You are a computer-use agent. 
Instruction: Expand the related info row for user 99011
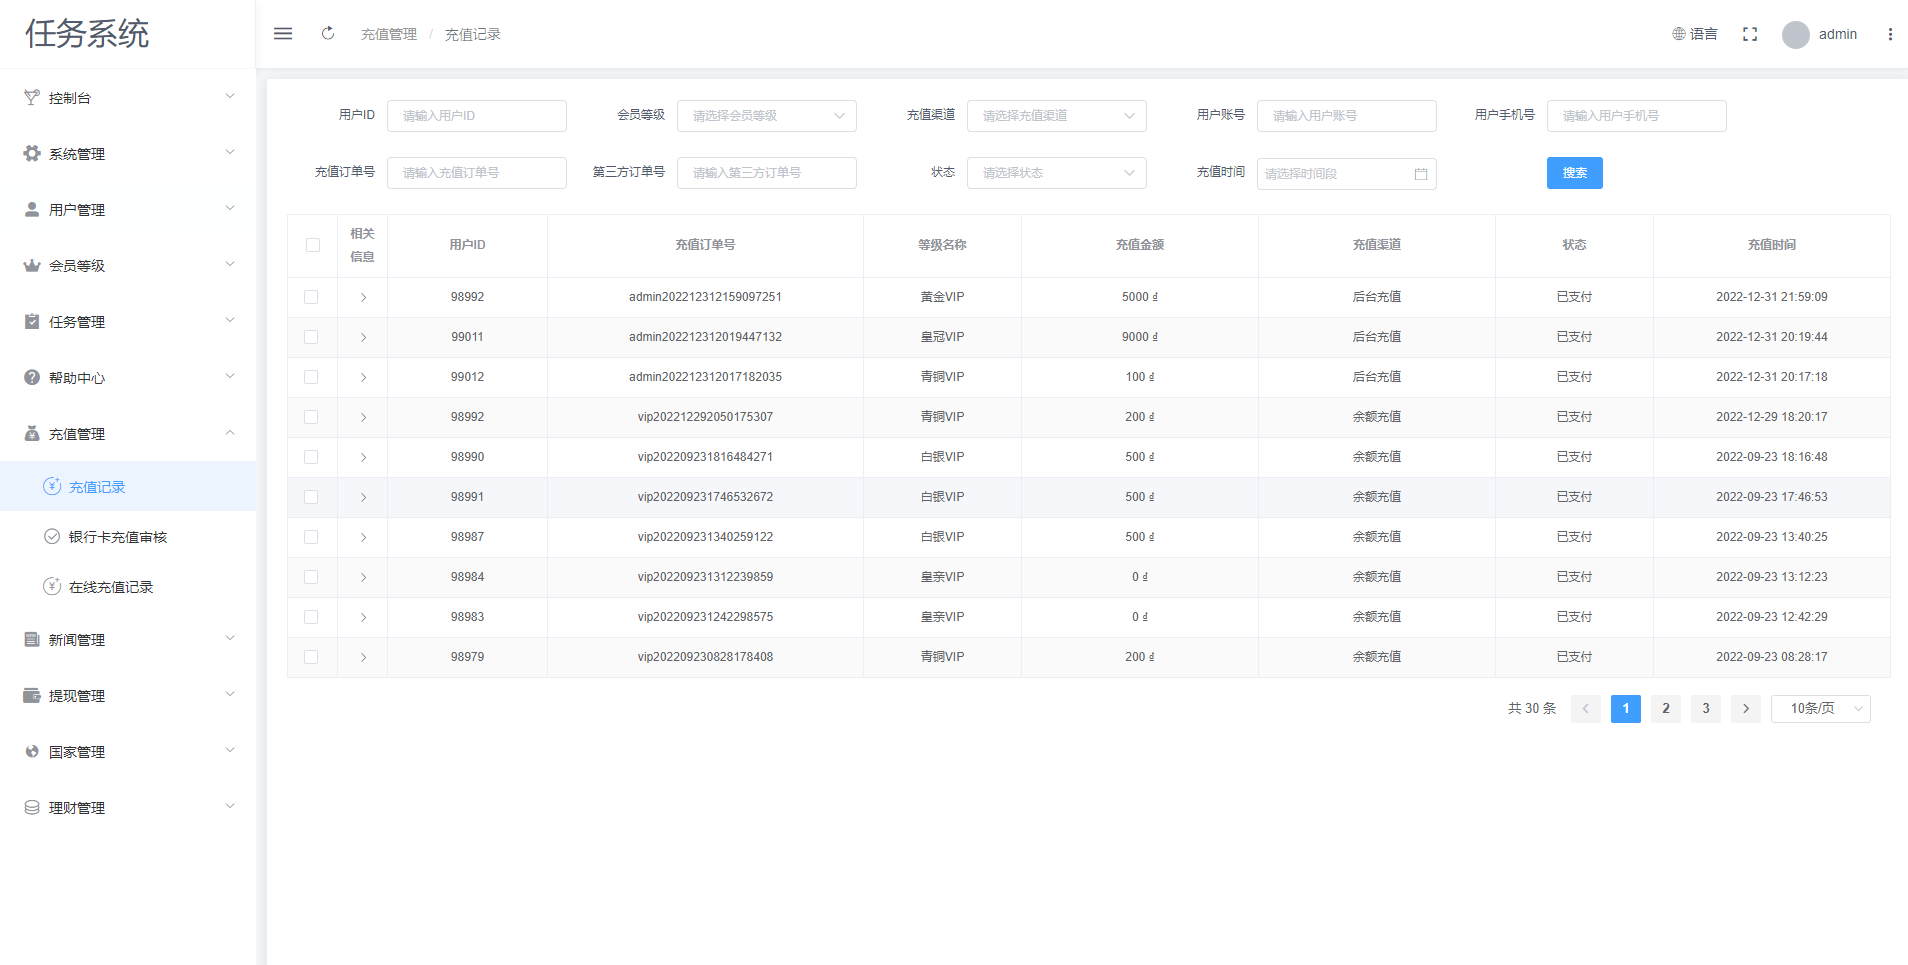pos(363,337)
